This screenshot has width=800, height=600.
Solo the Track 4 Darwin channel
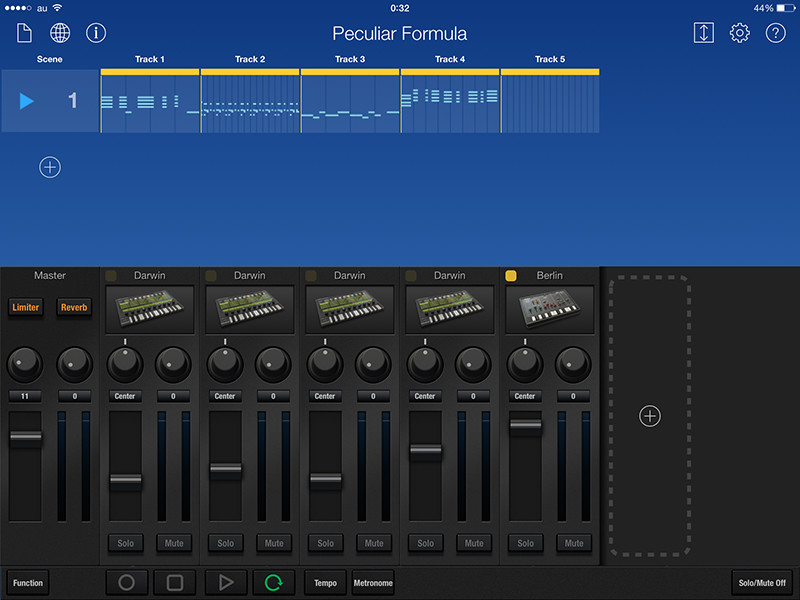[x=426, y=543]
